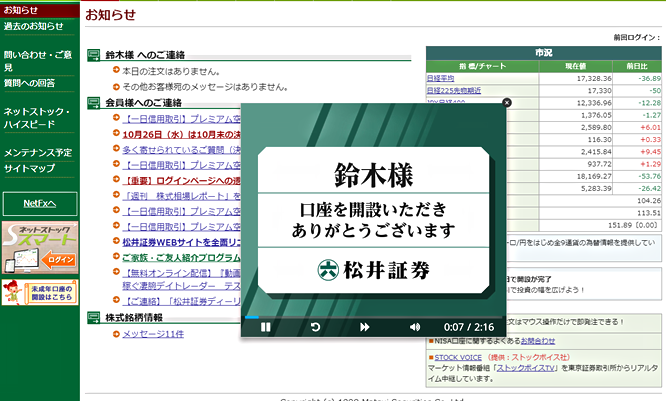This screenshot has height=401, width=666.
Task: Click the NetFxへ button
Action: coord(39,204)
